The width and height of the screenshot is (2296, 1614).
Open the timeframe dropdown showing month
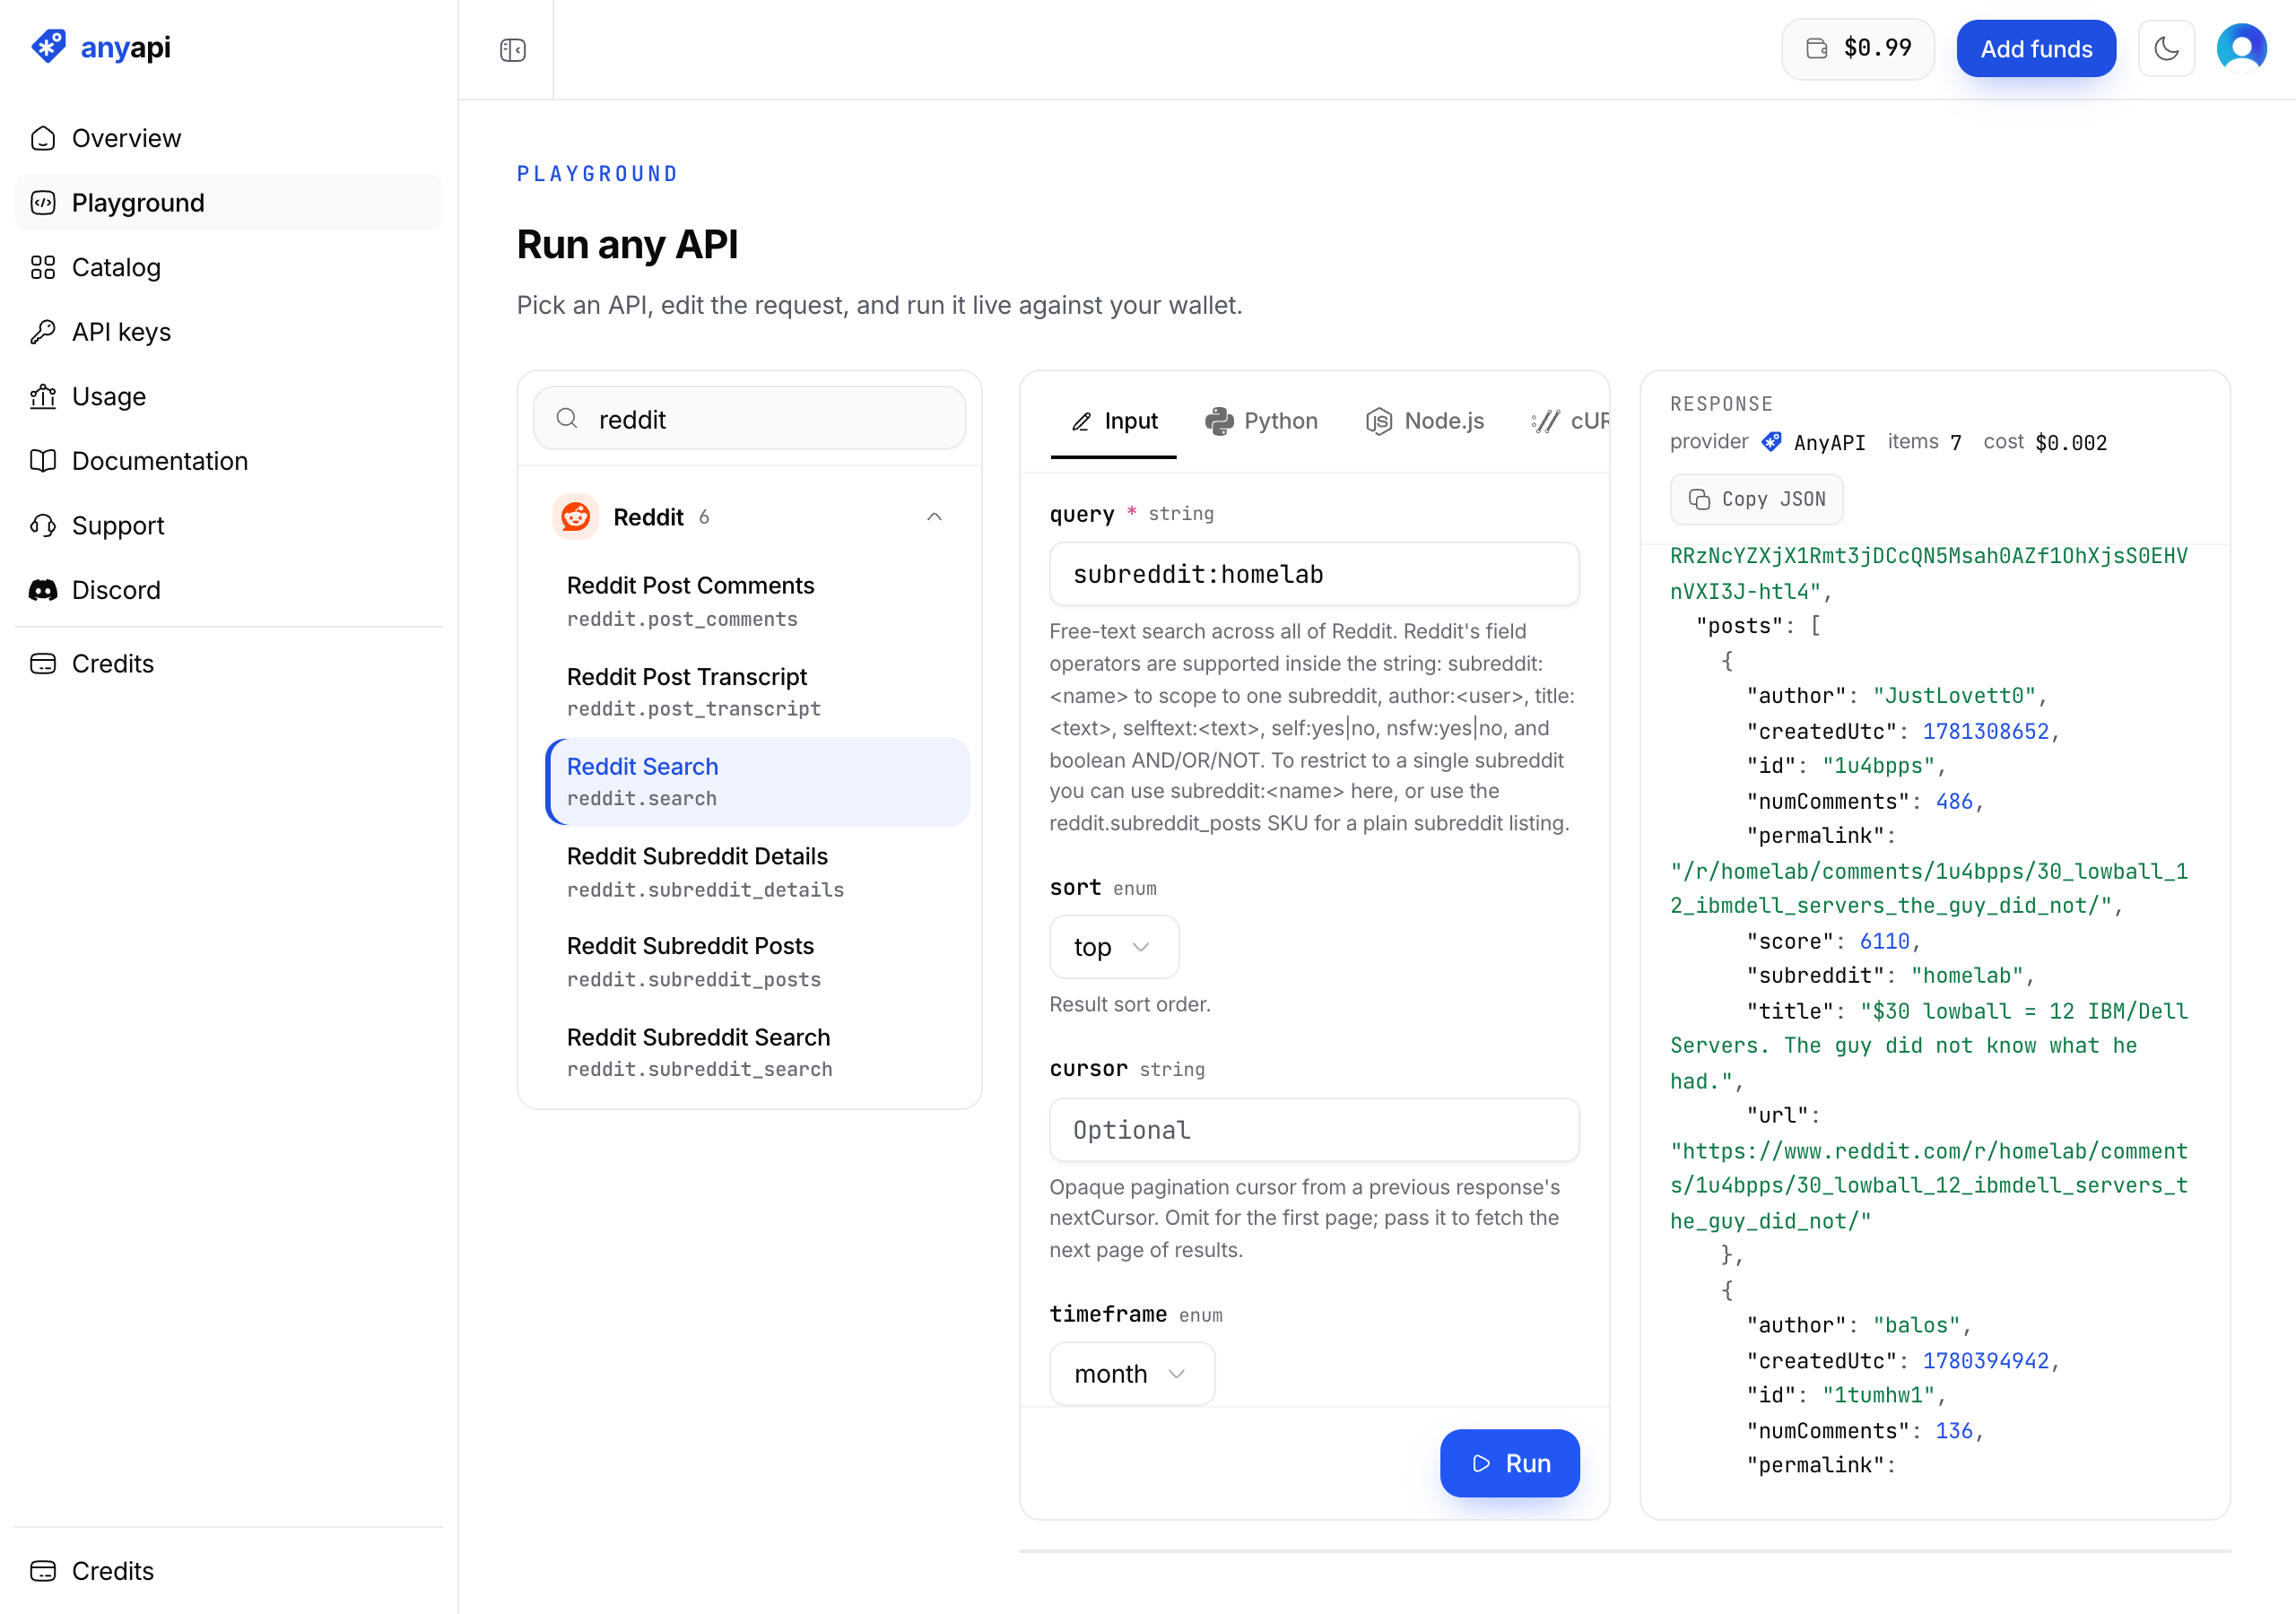click(x=1131, y=1374)
